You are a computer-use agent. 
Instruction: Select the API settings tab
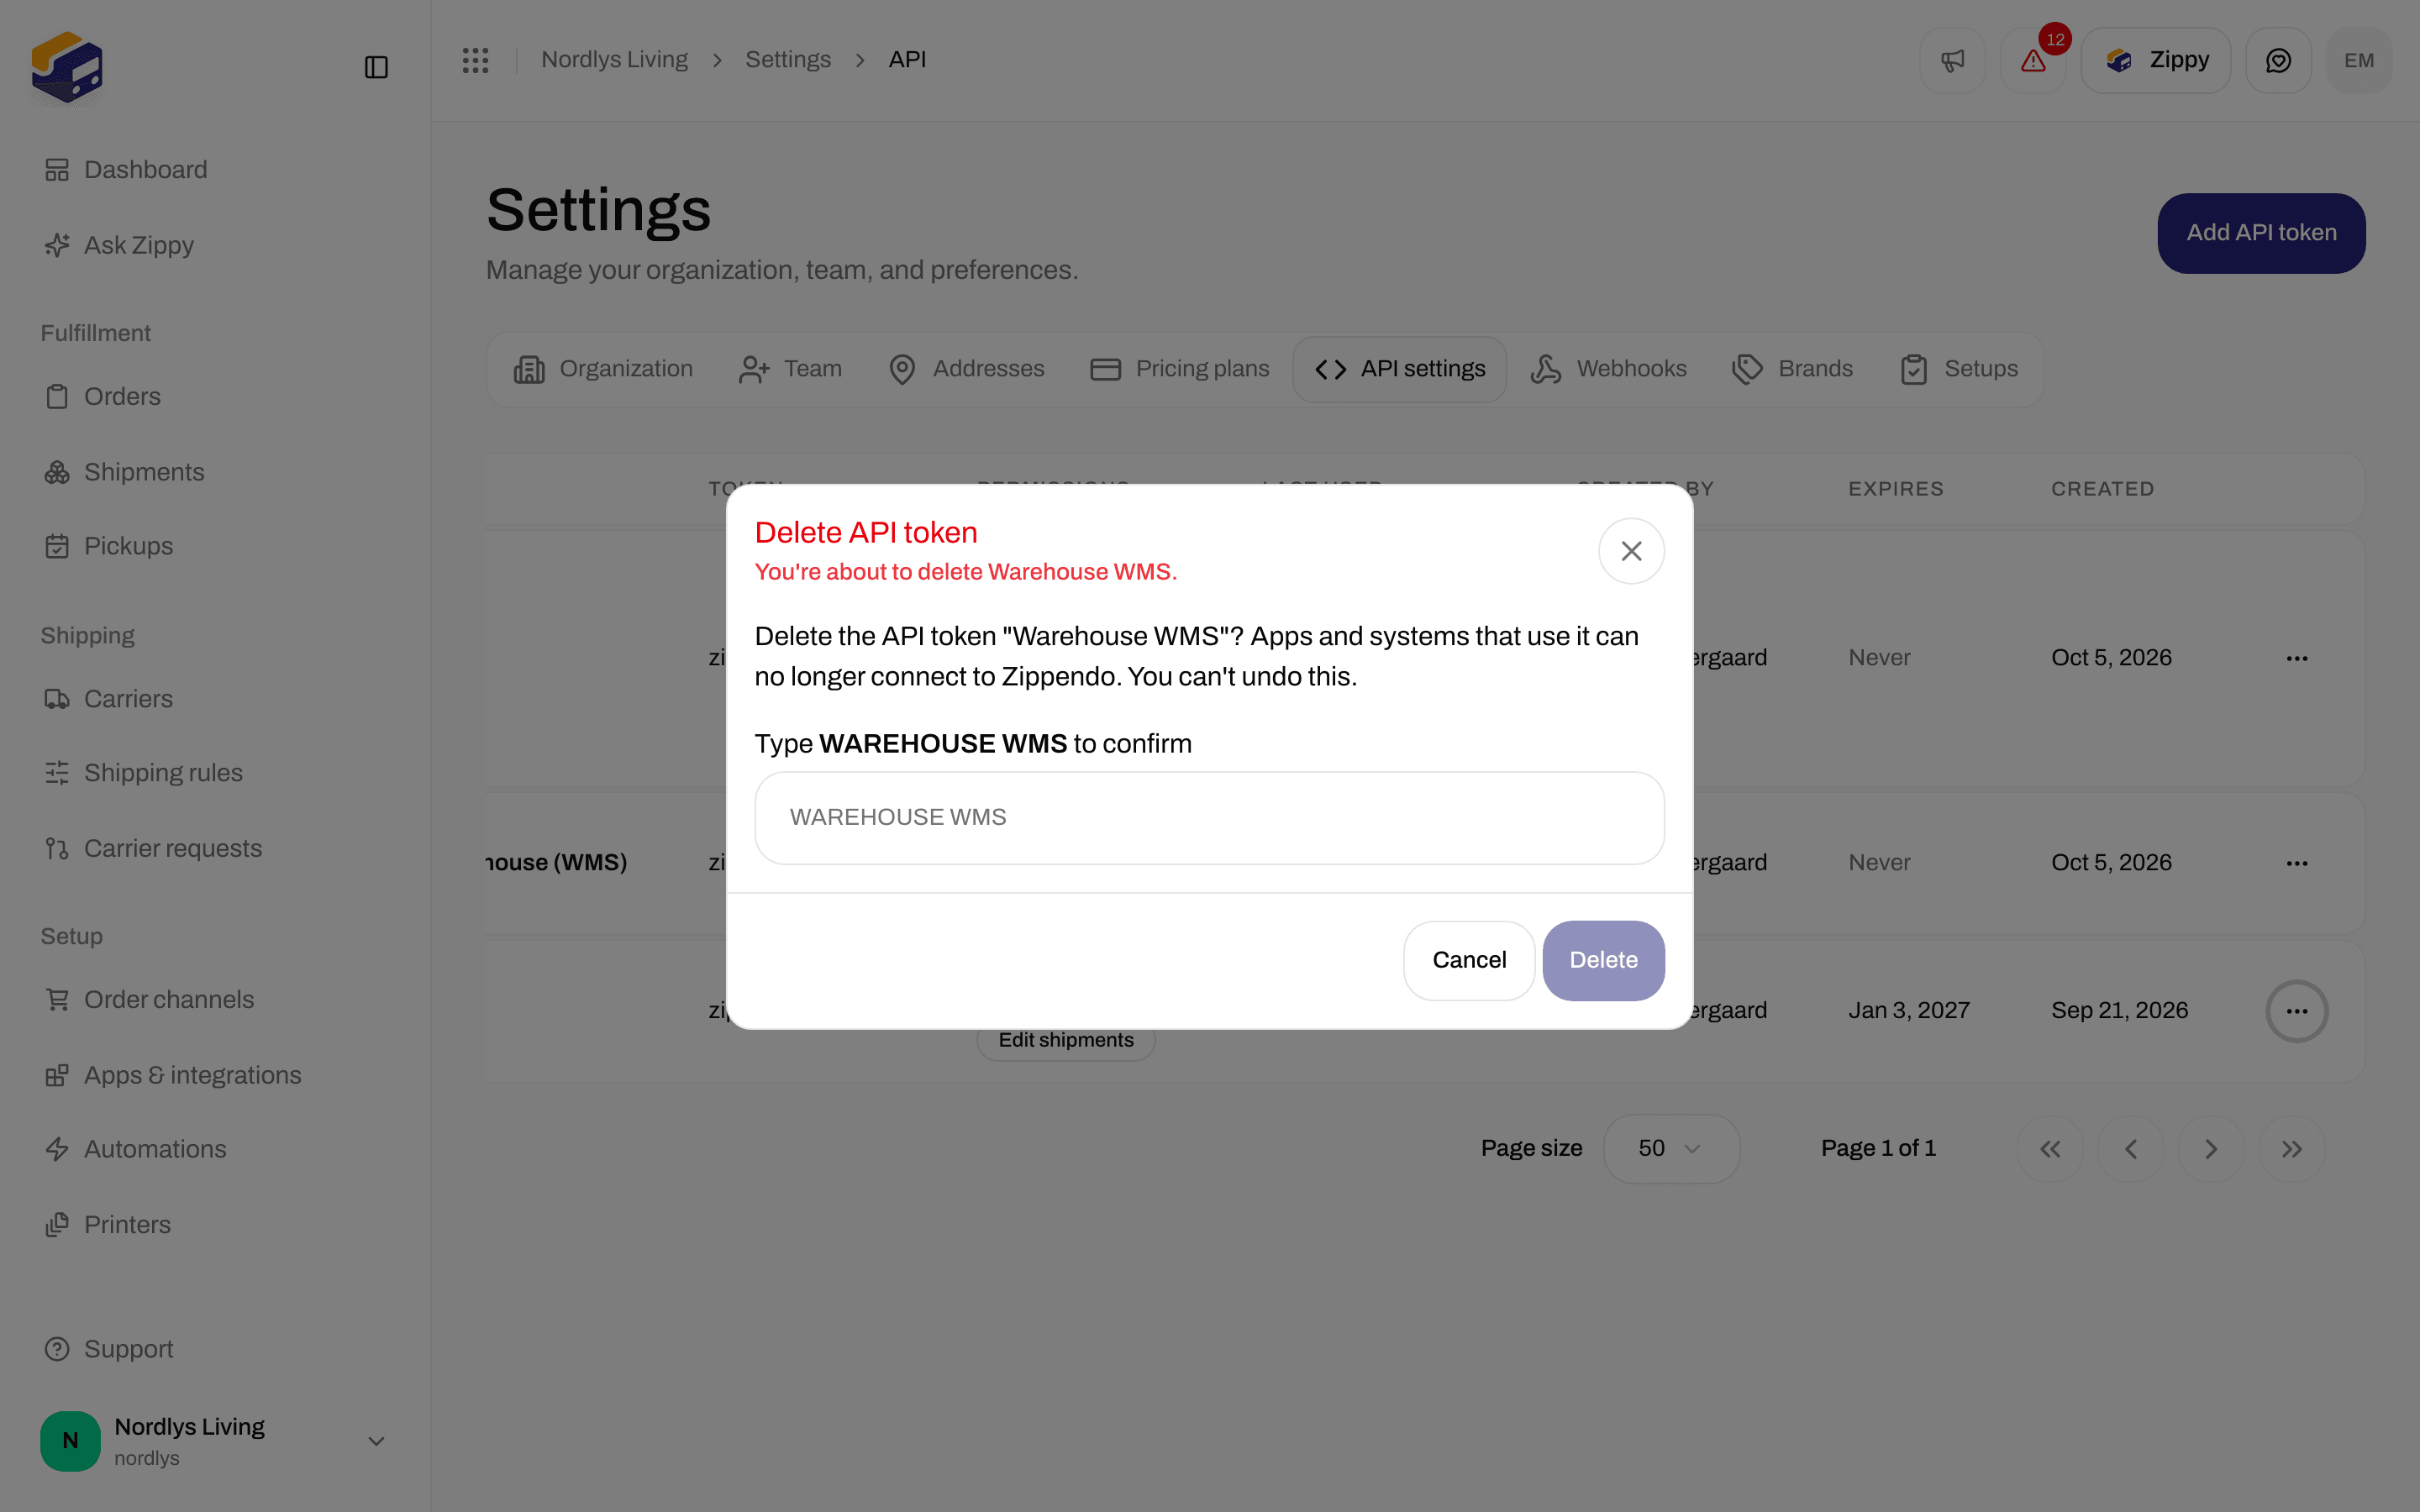click(x=1400, y=369)
